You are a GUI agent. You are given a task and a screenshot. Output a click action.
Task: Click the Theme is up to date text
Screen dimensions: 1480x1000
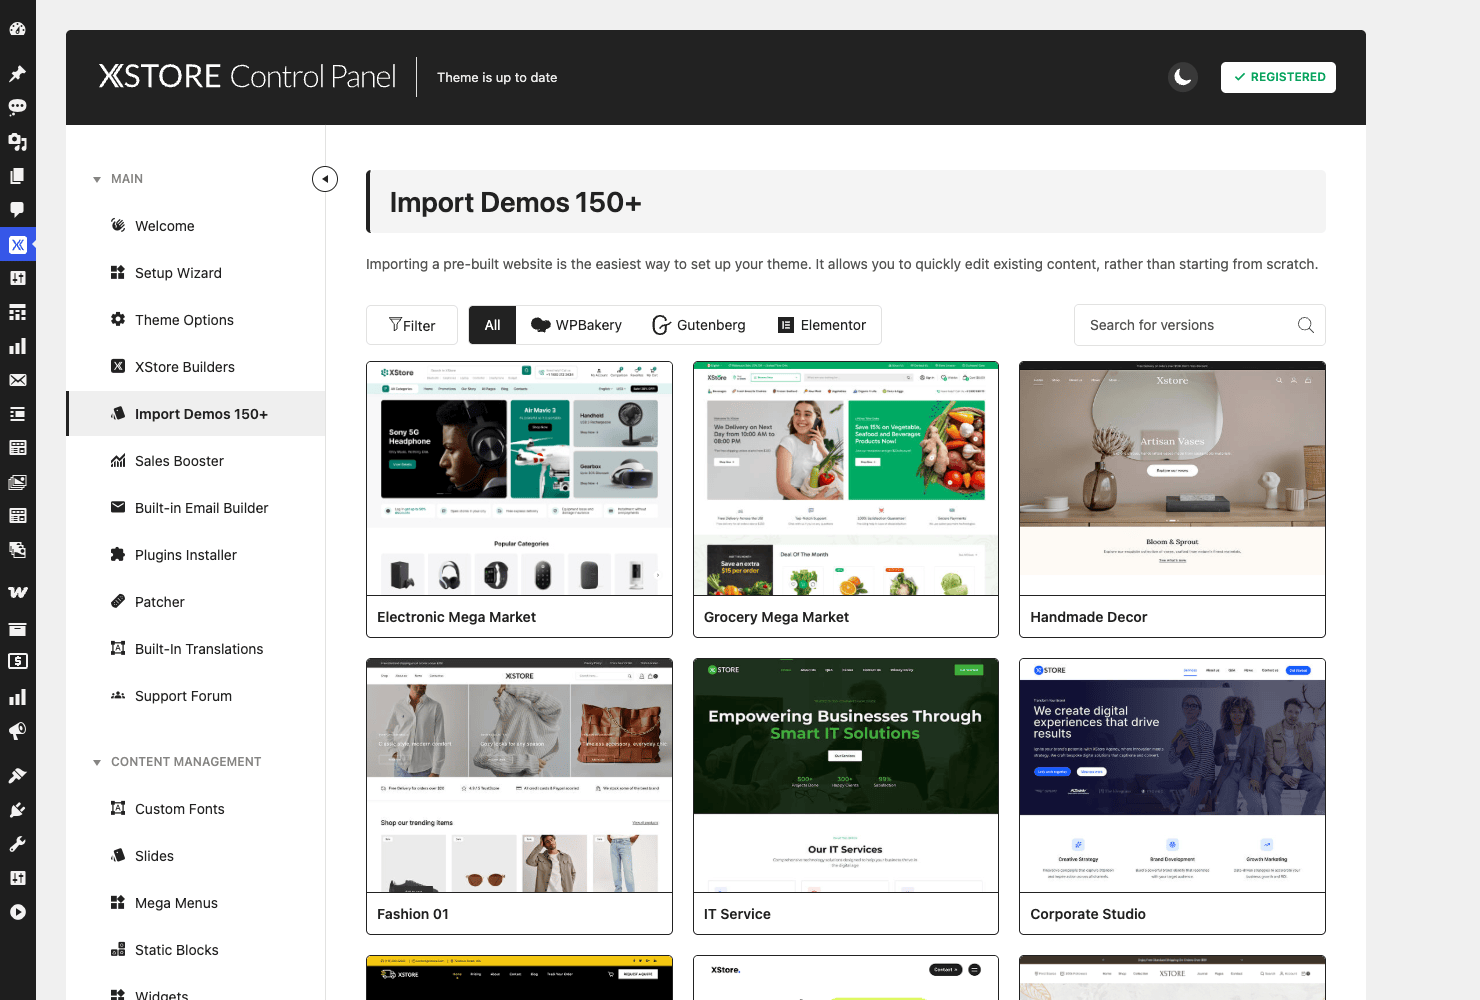point(497,77)
